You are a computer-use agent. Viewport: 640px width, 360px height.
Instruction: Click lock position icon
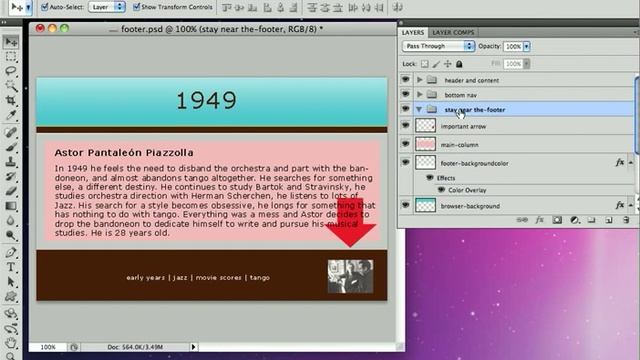point(448,64)
